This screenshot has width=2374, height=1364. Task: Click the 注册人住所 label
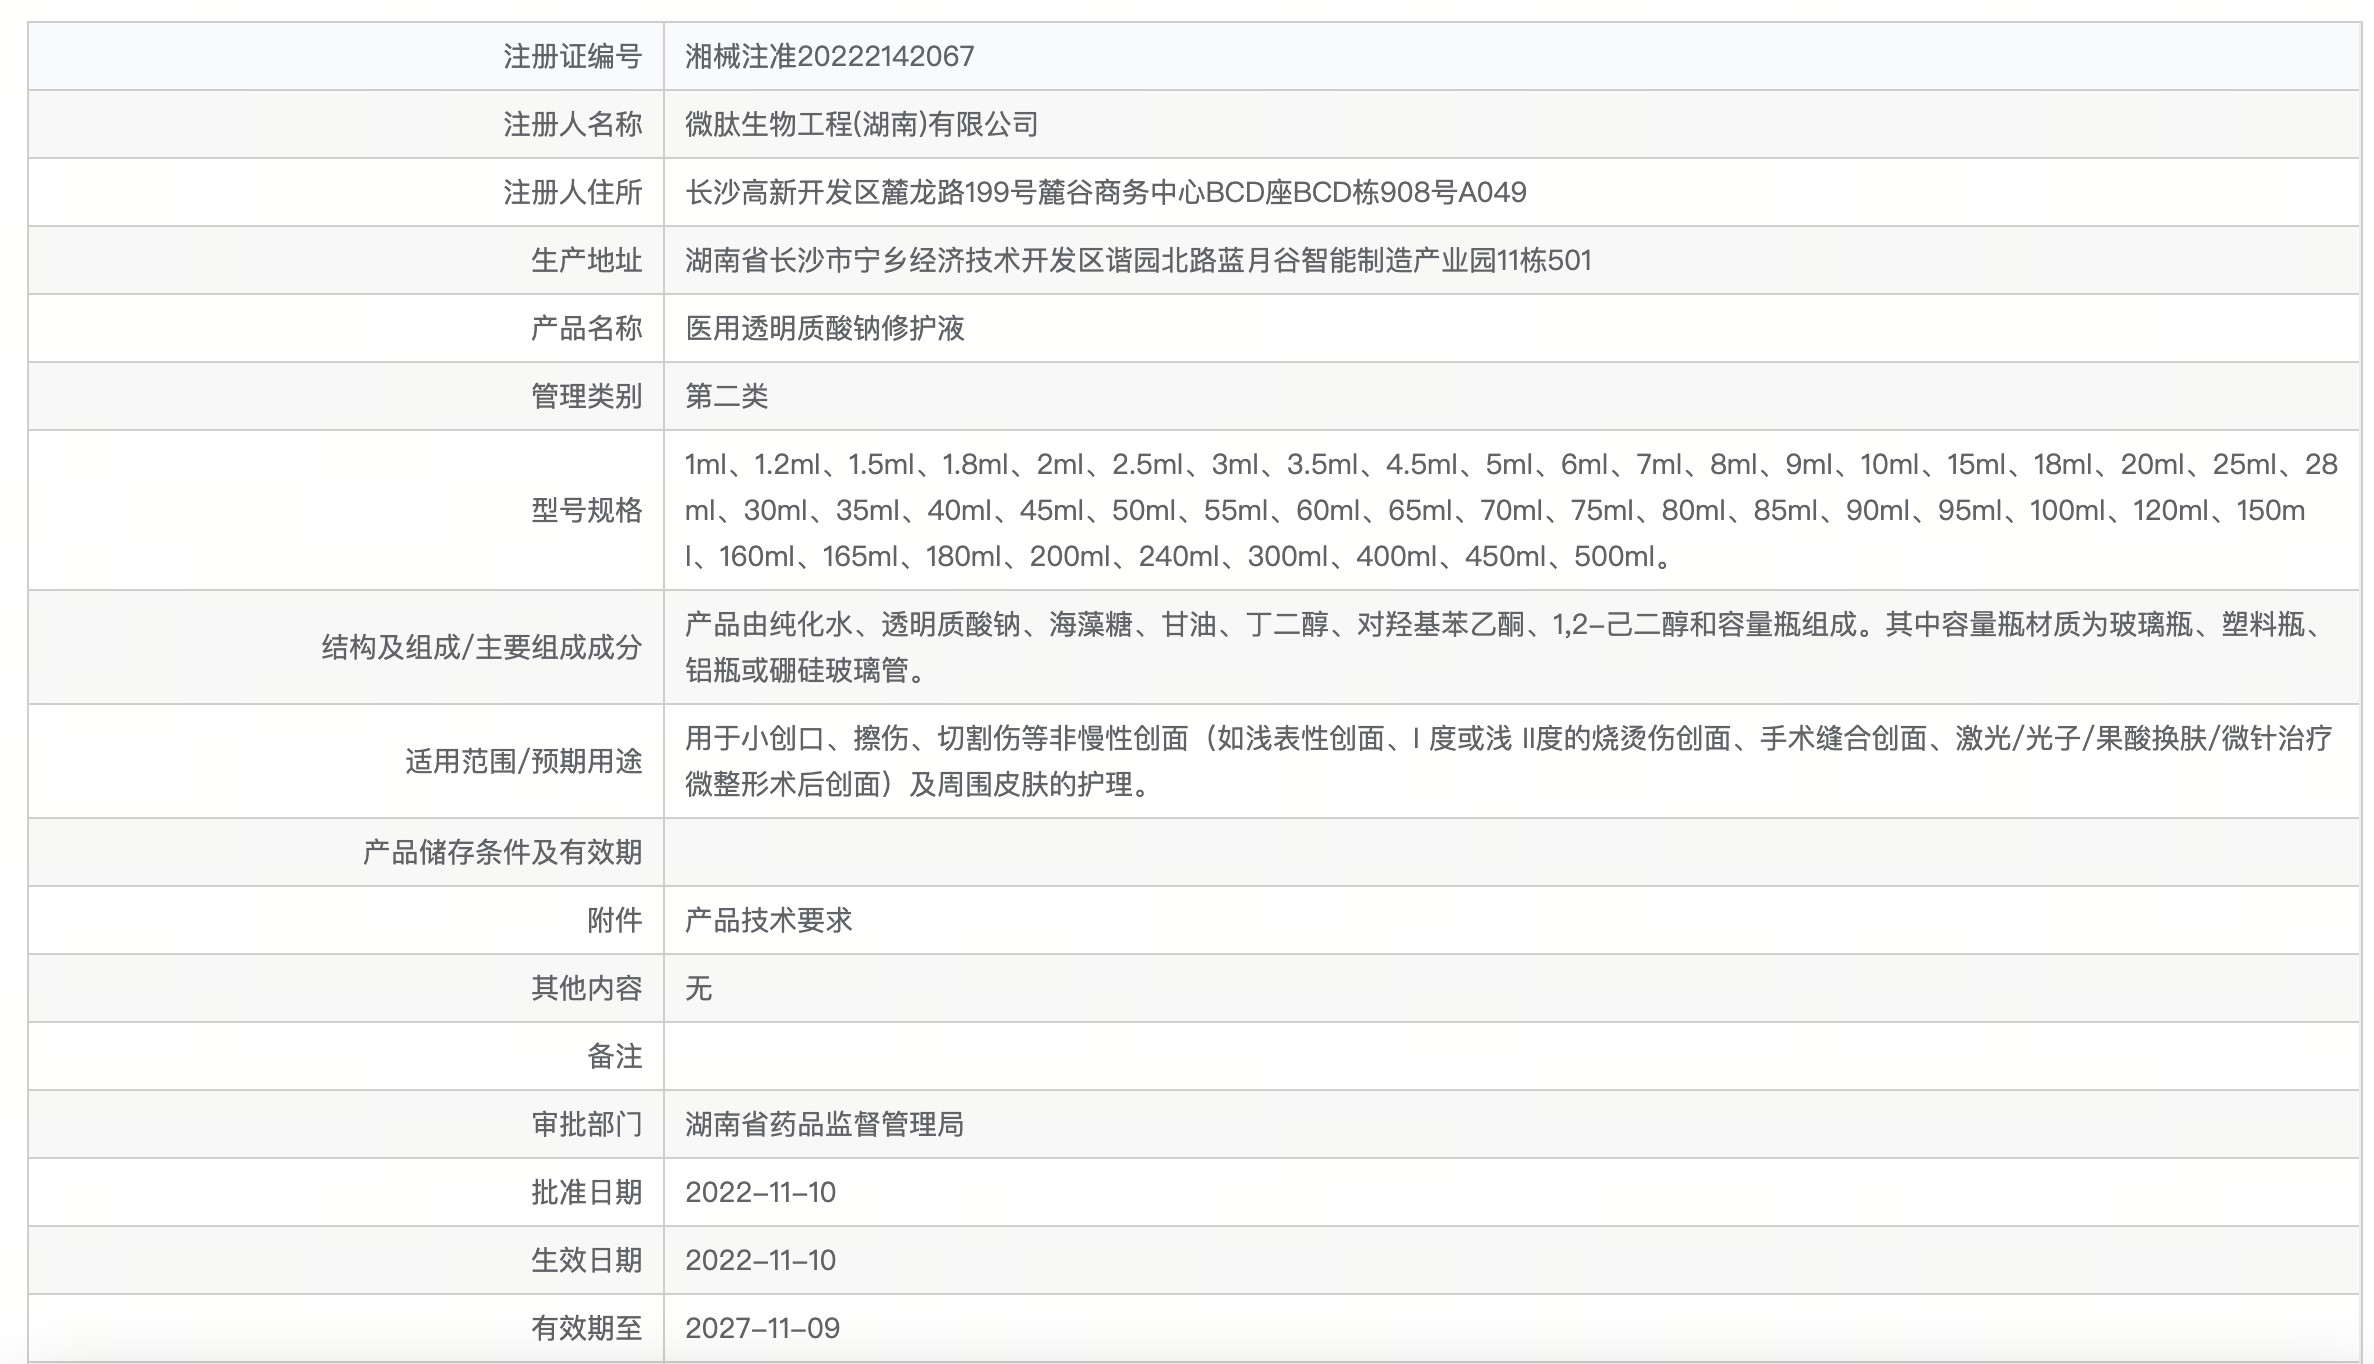coord(572,192)
